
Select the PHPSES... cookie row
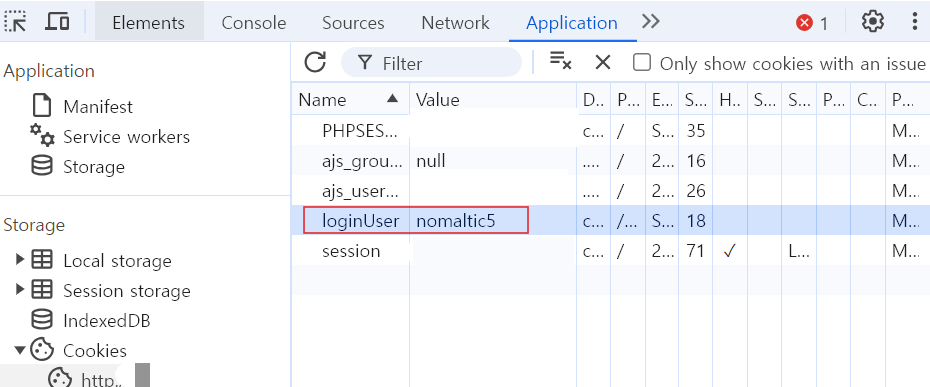[610, 131]
